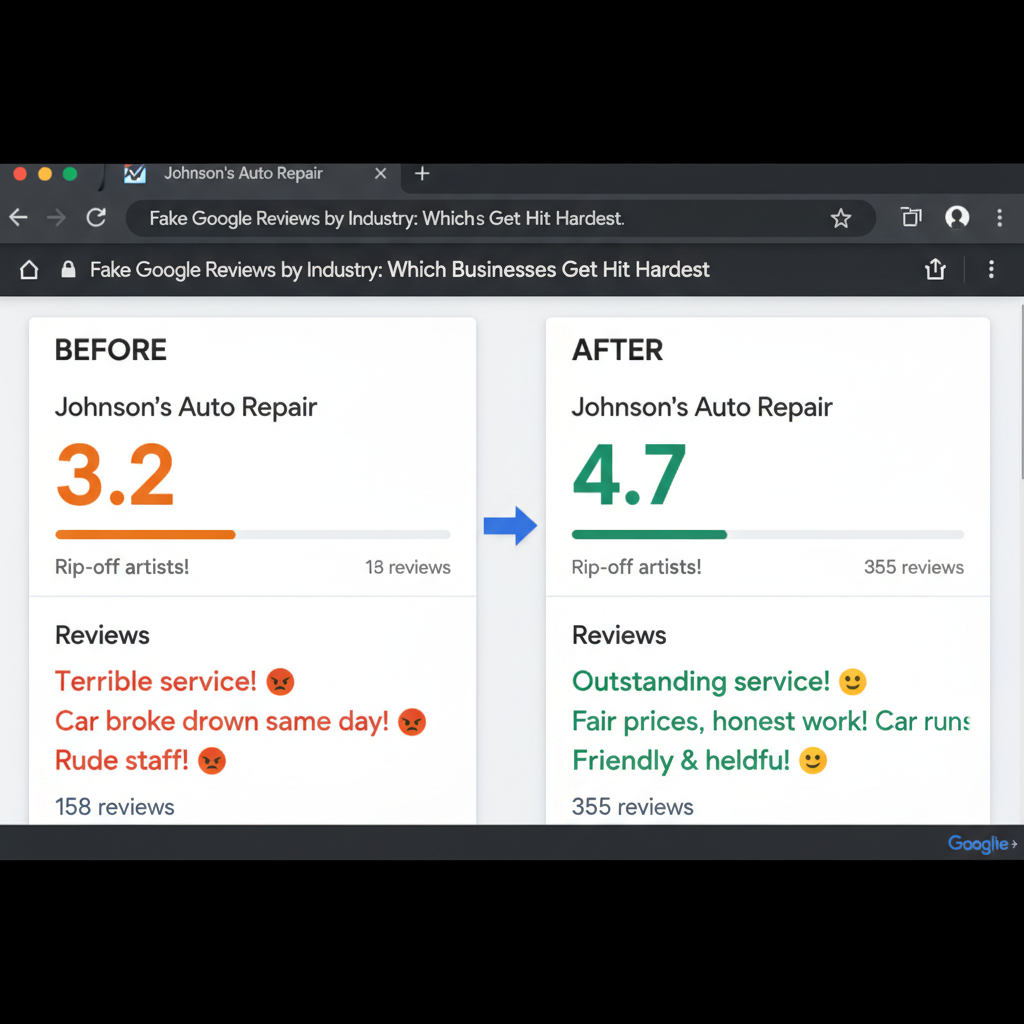This screenshot has width=1024, height=1024.
Task: Click the BEFORE heading
Action: point(110,350)
